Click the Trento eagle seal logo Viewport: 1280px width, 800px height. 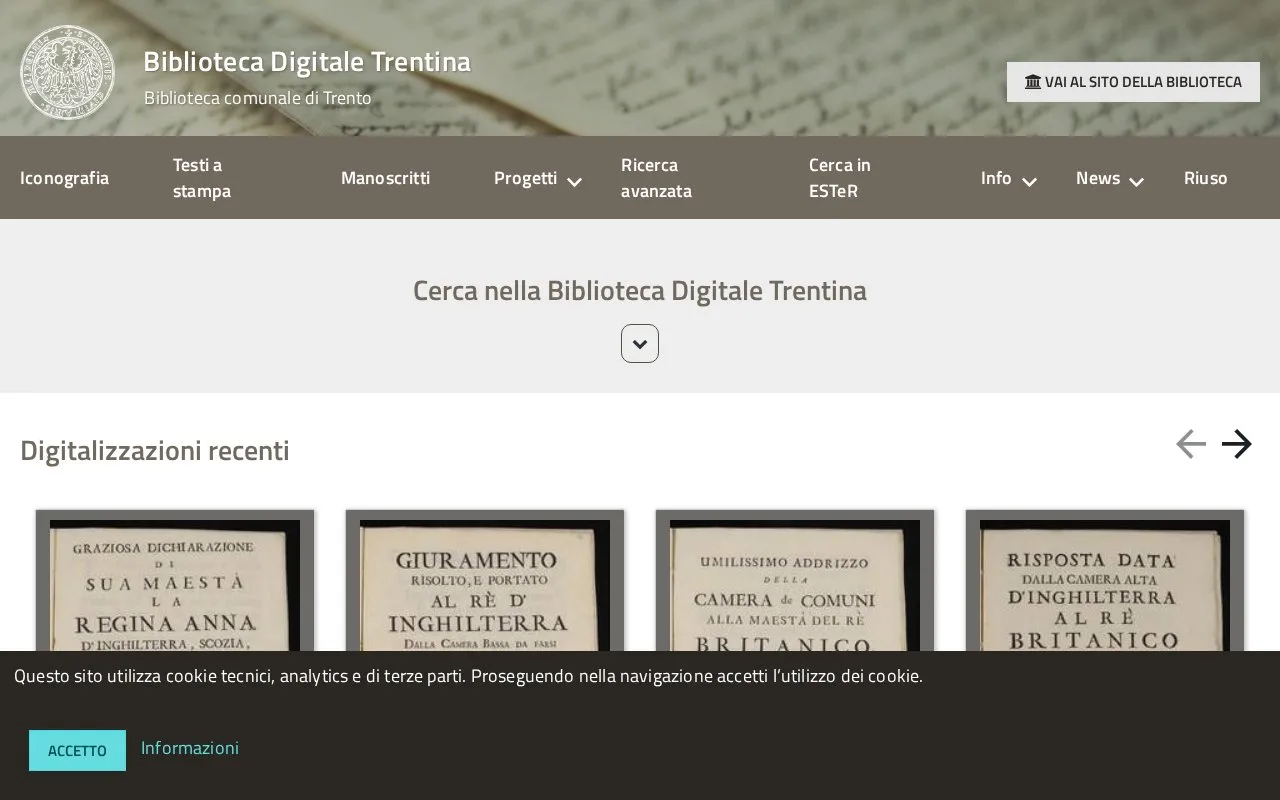tap(67, 72)
